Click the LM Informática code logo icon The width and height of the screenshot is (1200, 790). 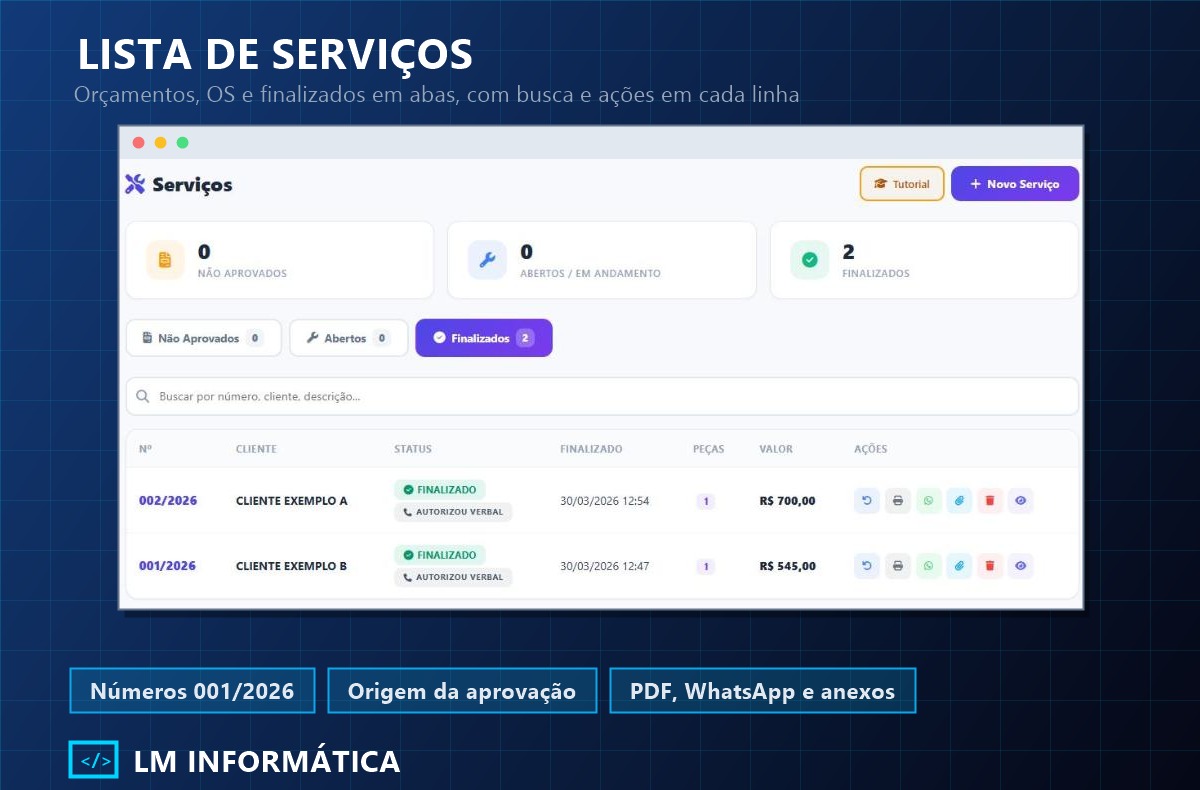pos(94,760)
